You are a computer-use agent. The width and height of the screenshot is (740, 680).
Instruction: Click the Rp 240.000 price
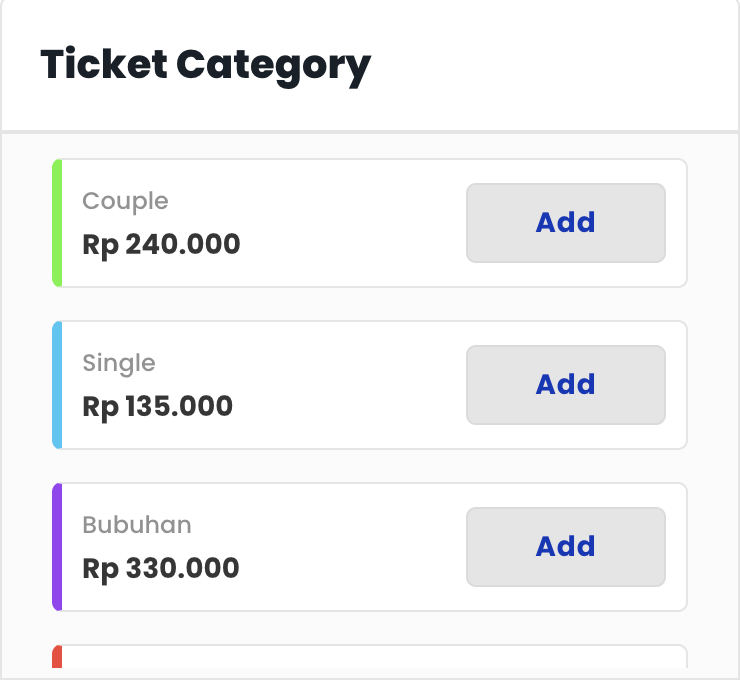[161, 244]
